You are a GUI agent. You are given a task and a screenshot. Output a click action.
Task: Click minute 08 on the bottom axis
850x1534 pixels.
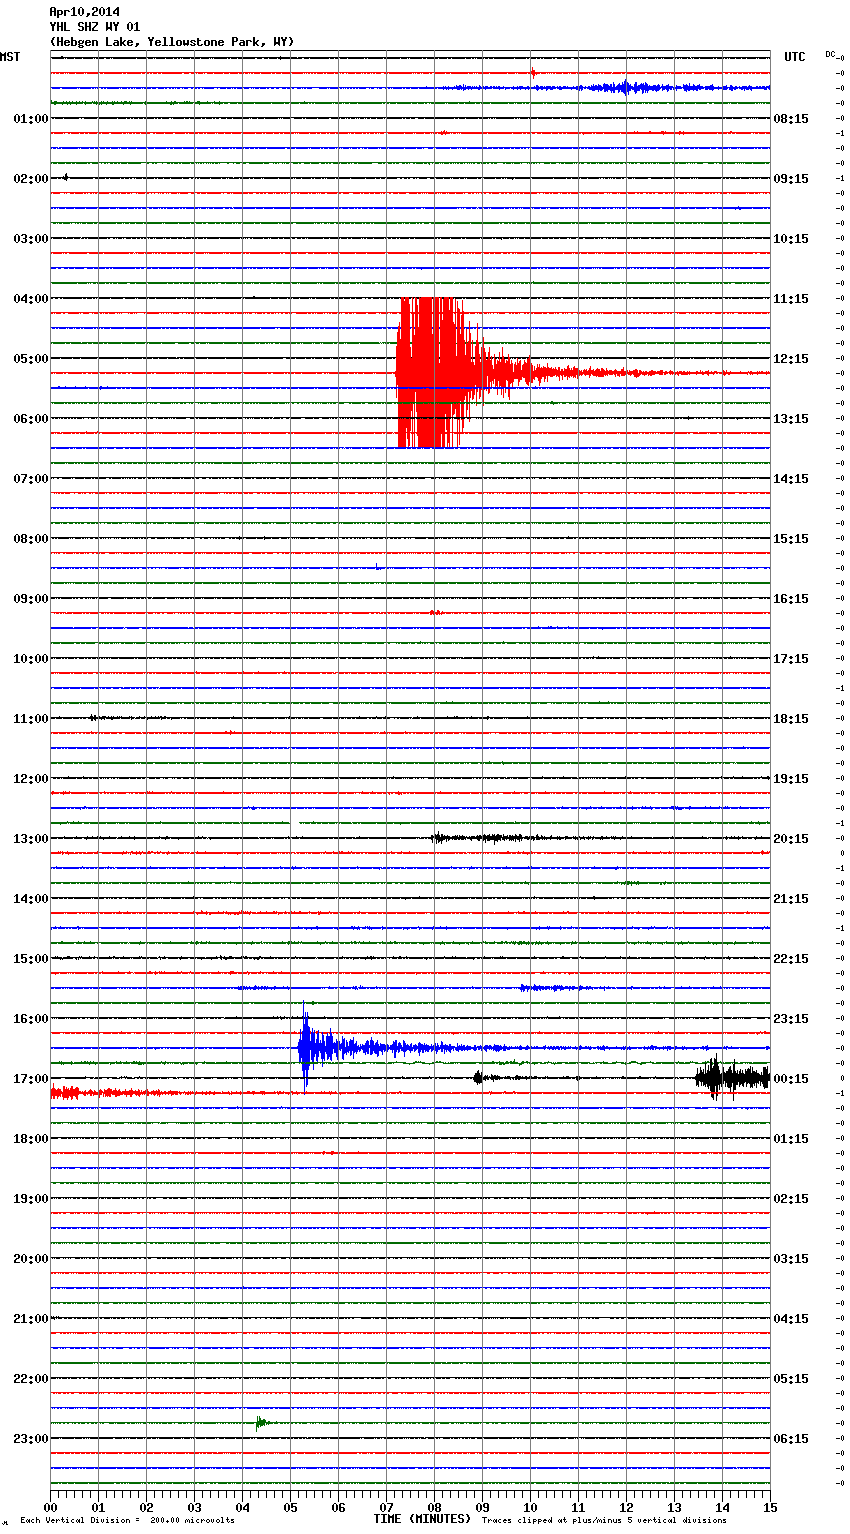click(434, 1507)
